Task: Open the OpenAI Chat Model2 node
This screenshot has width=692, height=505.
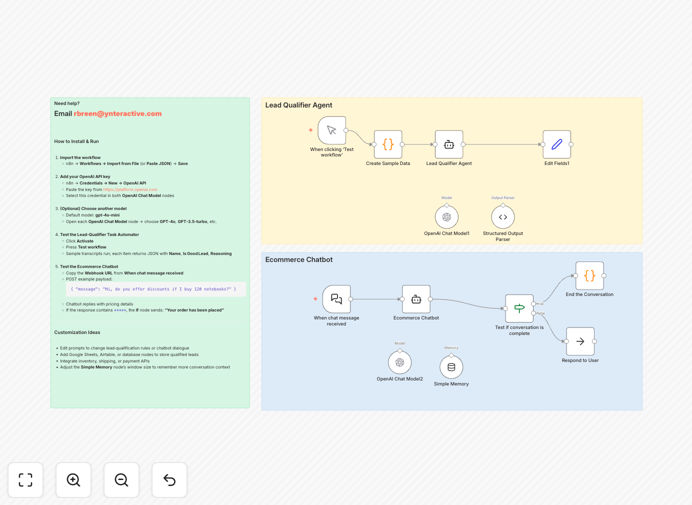Action: (x=400, y=362)
